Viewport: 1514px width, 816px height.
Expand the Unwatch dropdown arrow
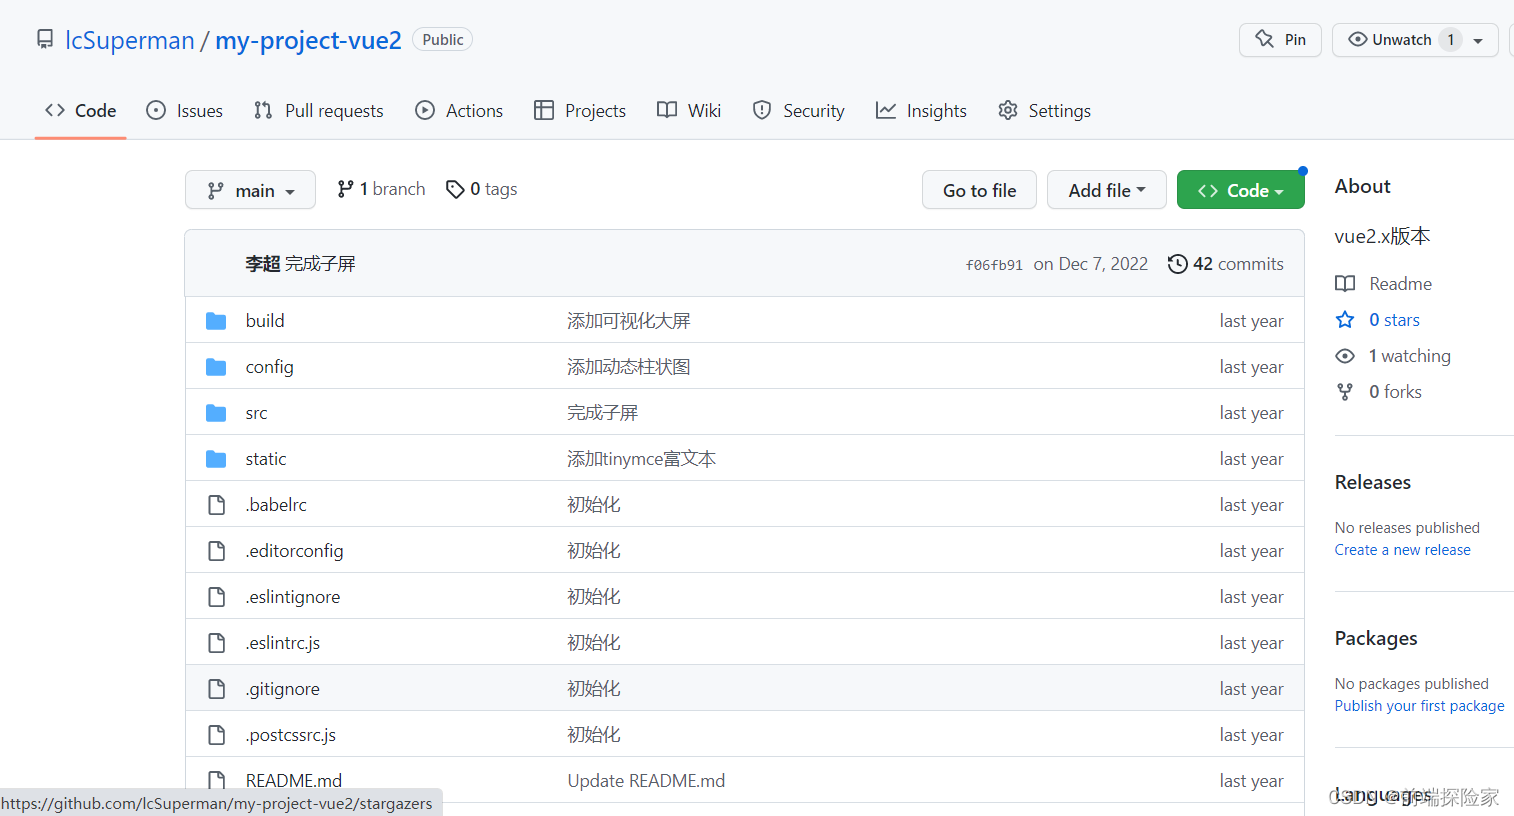pos(1478,41)
